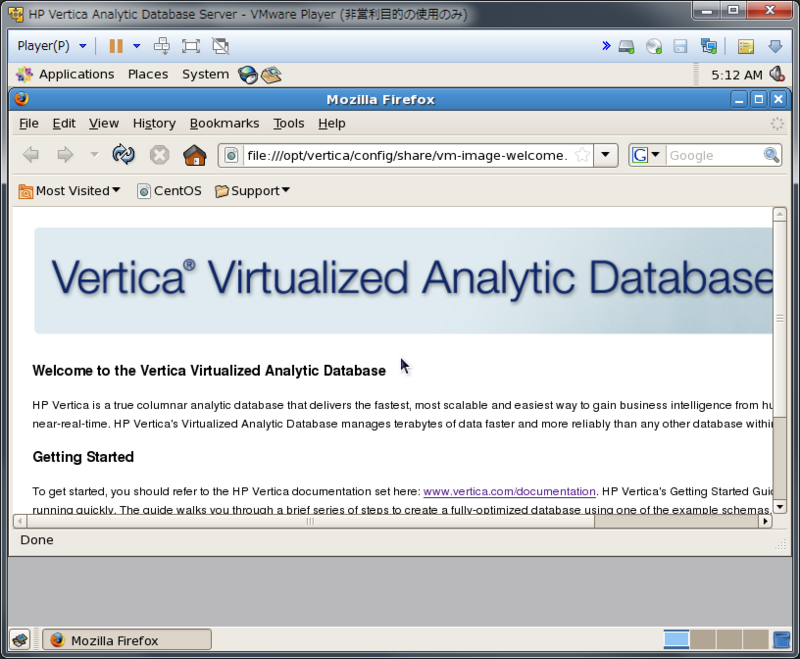Screen dimensions: 800x659
Task: Bookmark this page with the star
Action: tap(582, 155)
